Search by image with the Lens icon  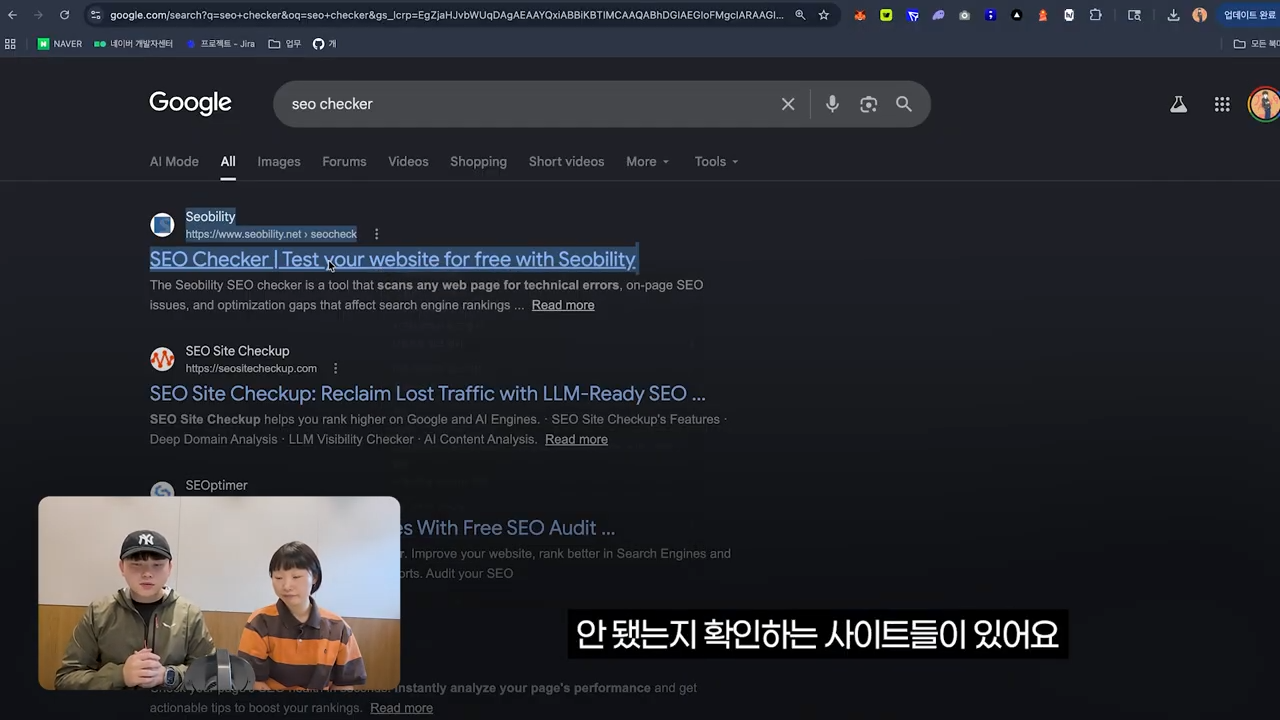868,104
